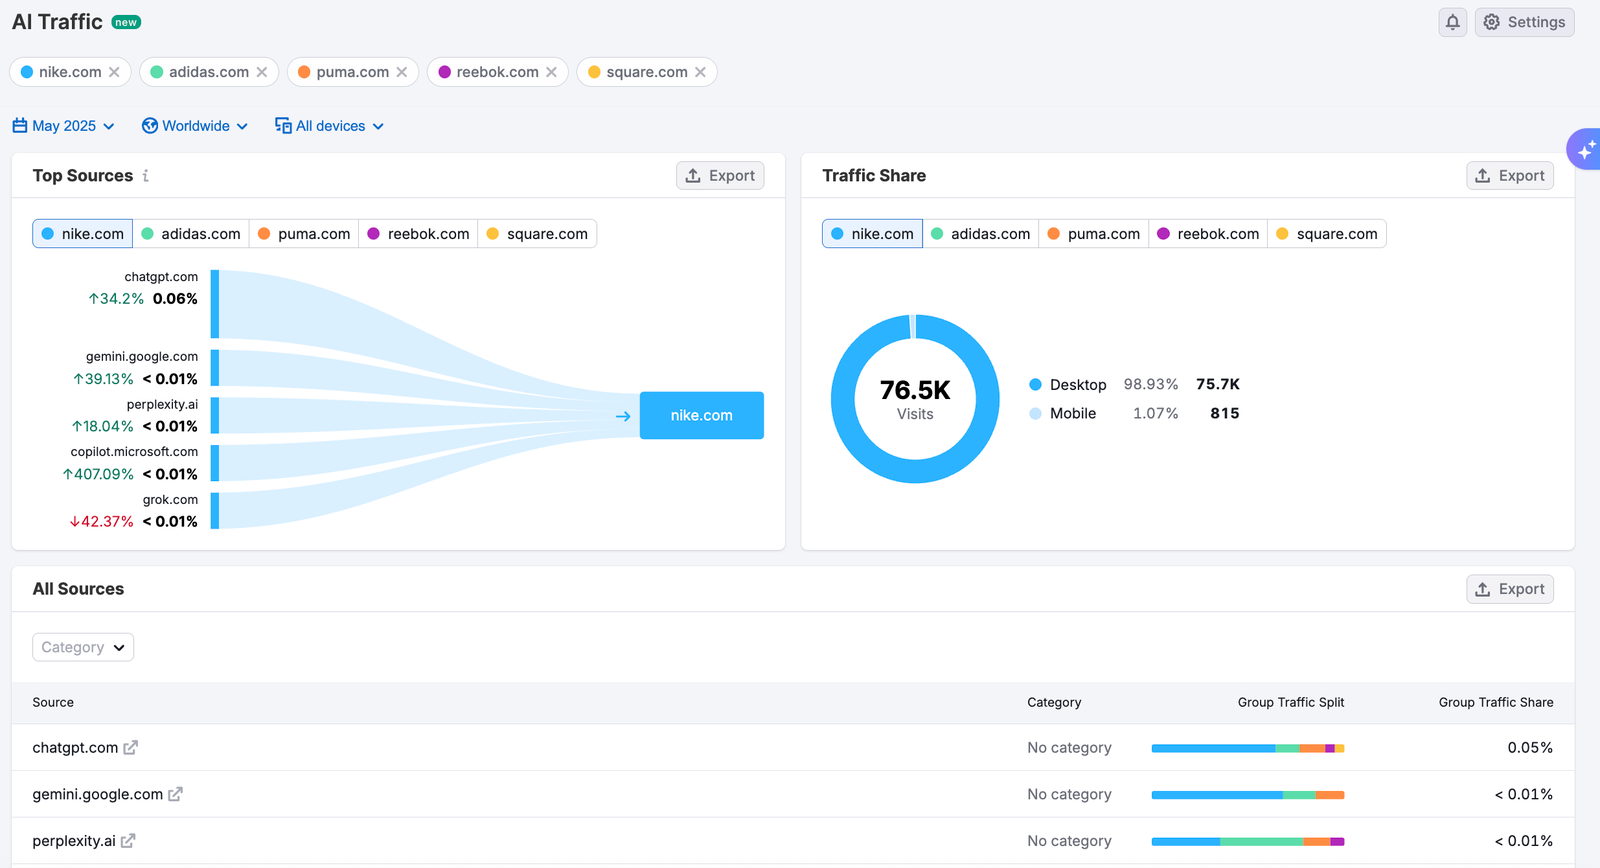Open chatgpt.com external link icon

click(x=130, y=747)
